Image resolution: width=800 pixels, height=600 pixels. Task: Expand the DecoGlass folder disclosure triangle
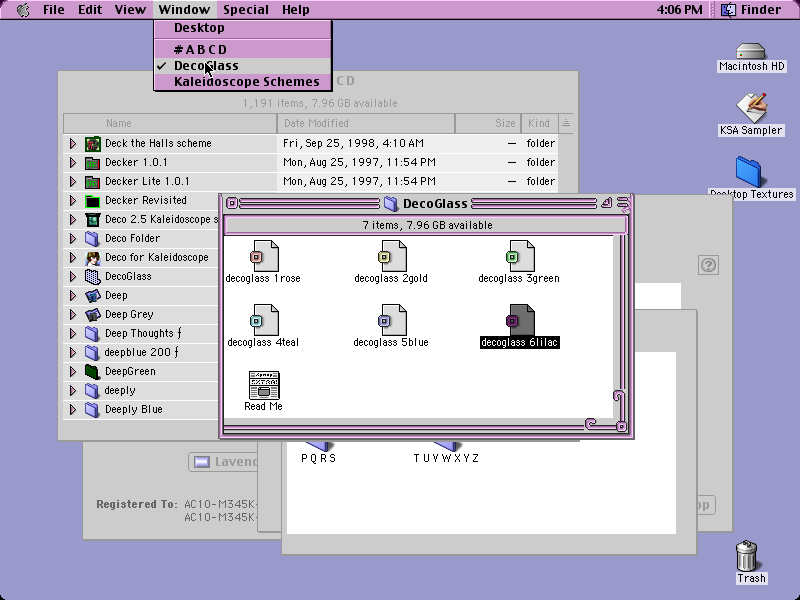73,277
